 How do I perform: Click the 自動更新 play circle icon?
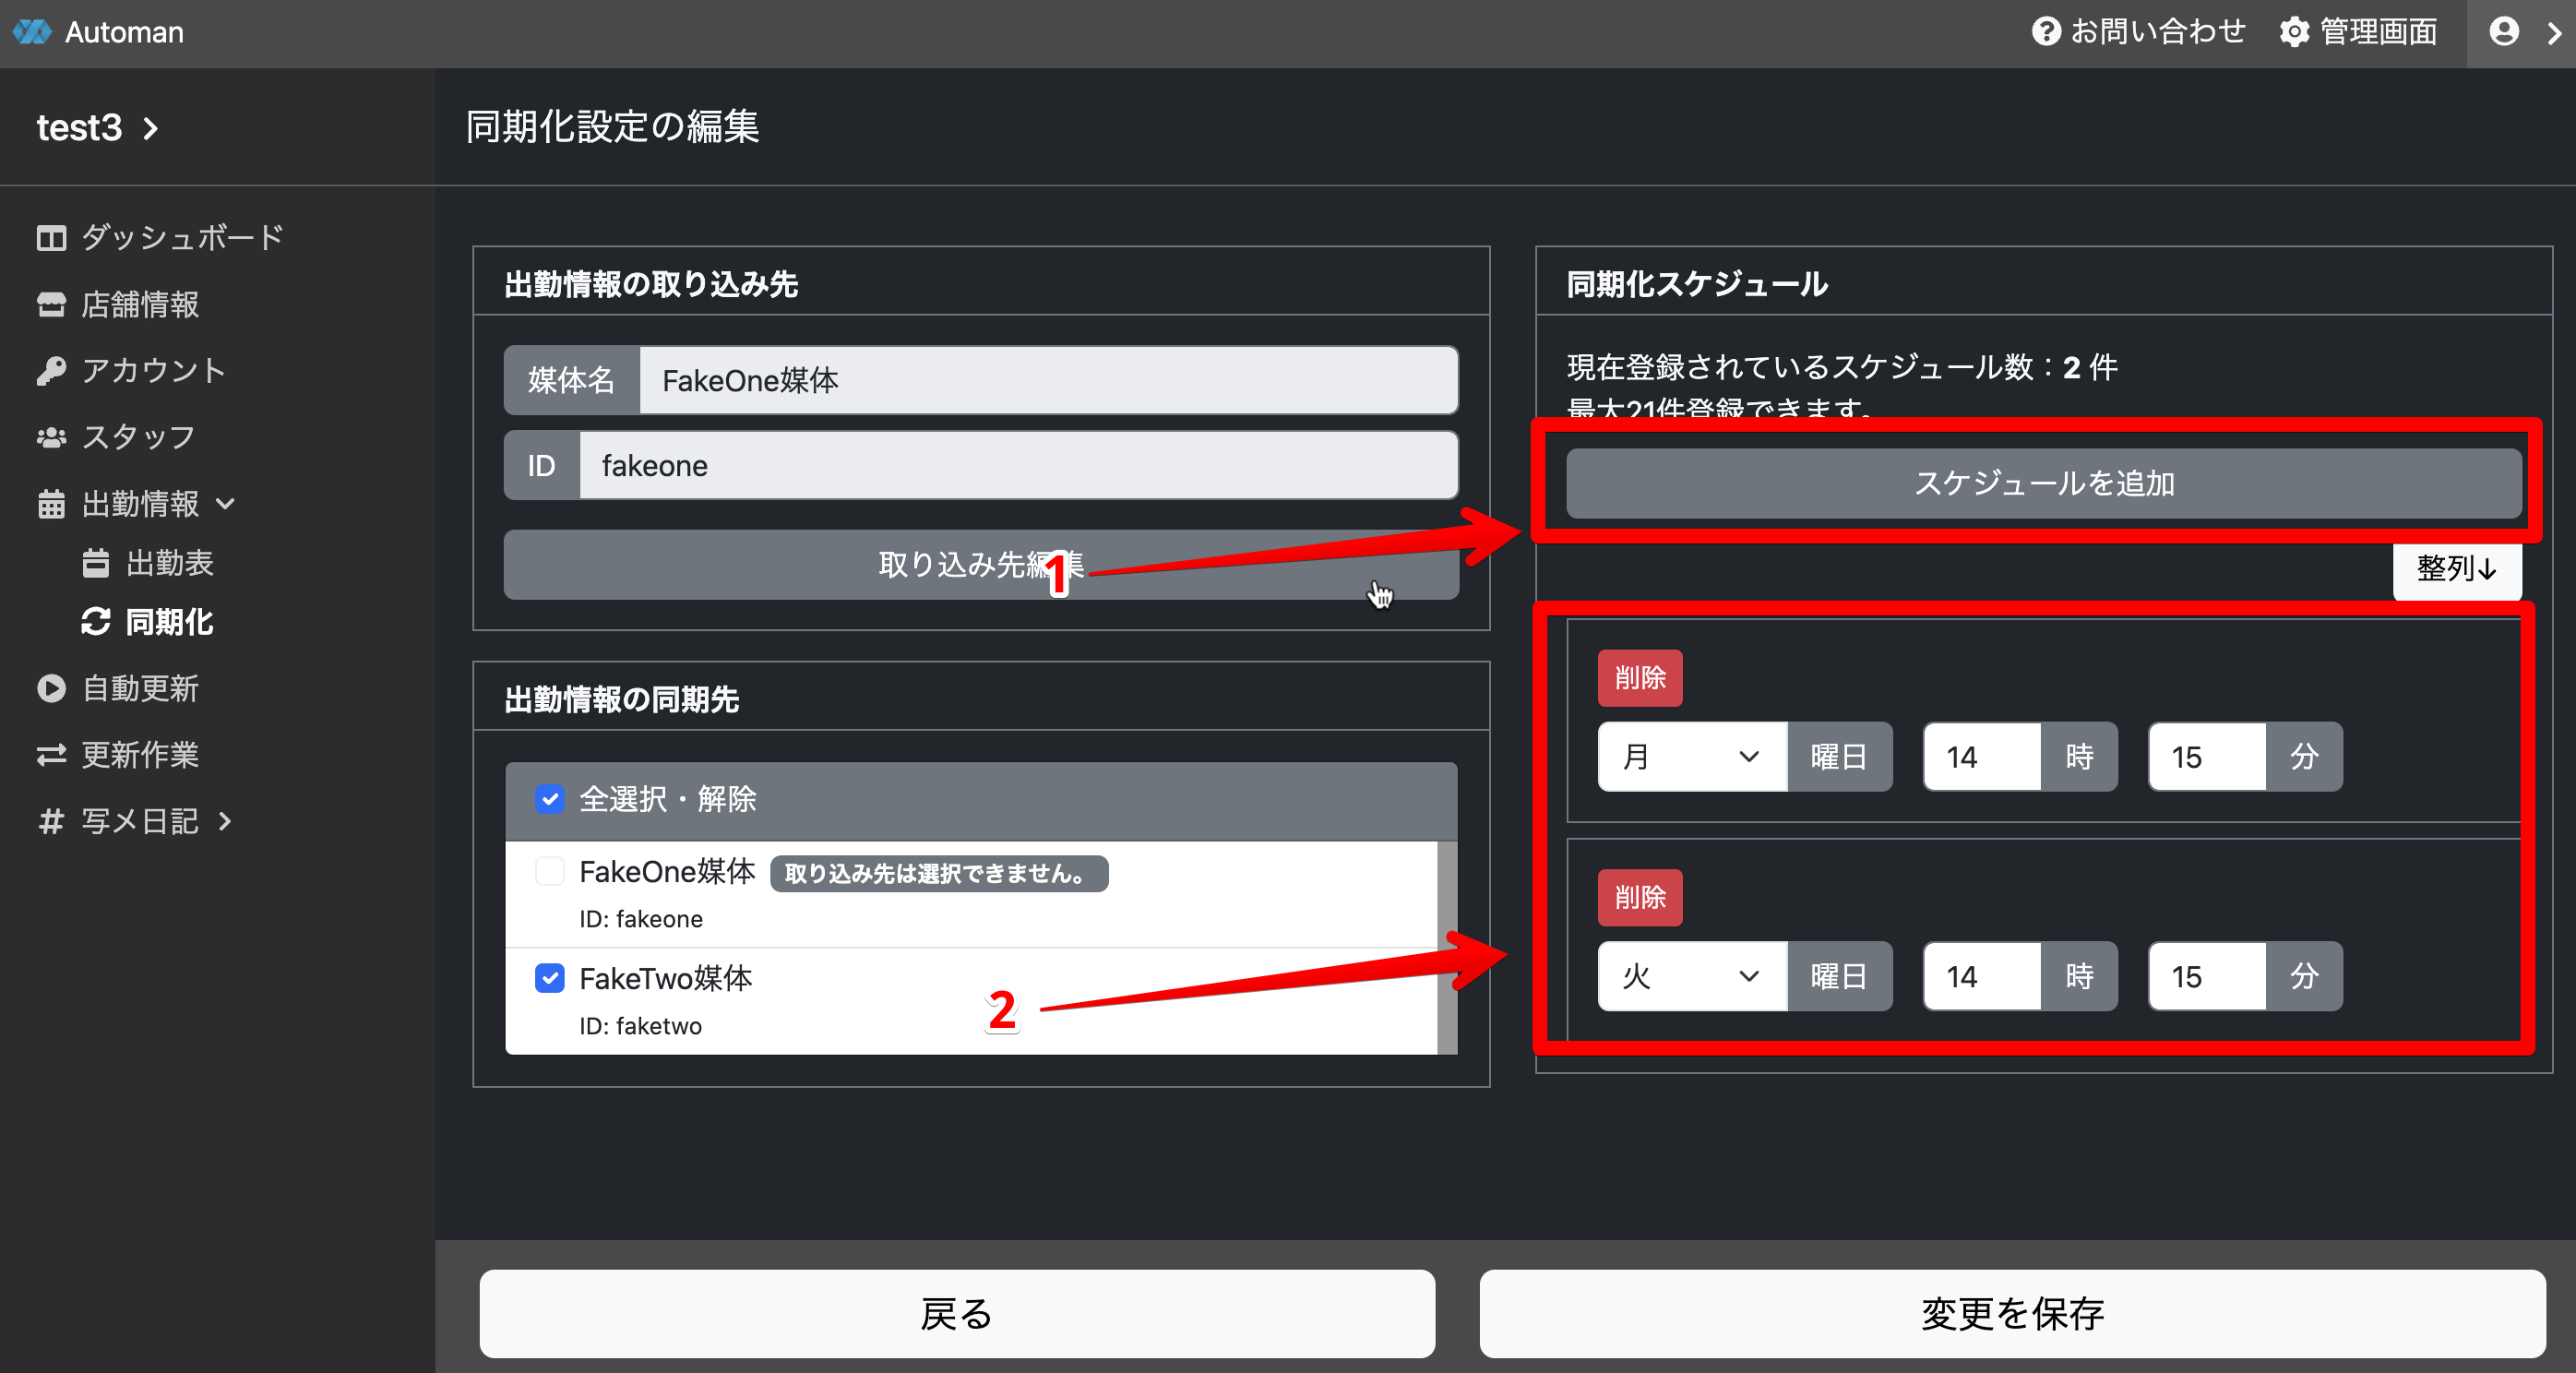coord(51,688)
